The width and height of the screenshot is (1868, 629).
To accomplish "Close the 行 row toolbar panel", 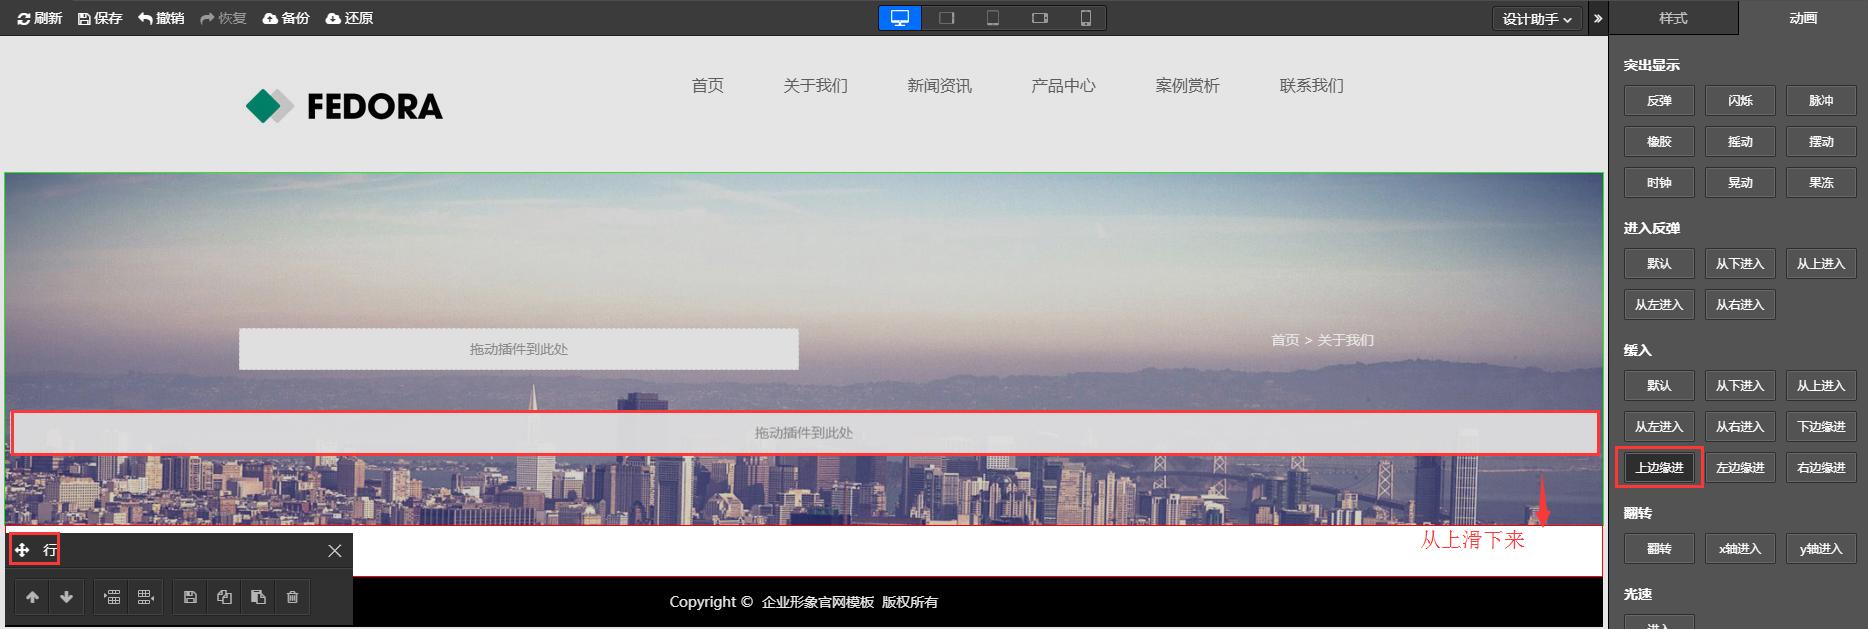I will 335,551.
